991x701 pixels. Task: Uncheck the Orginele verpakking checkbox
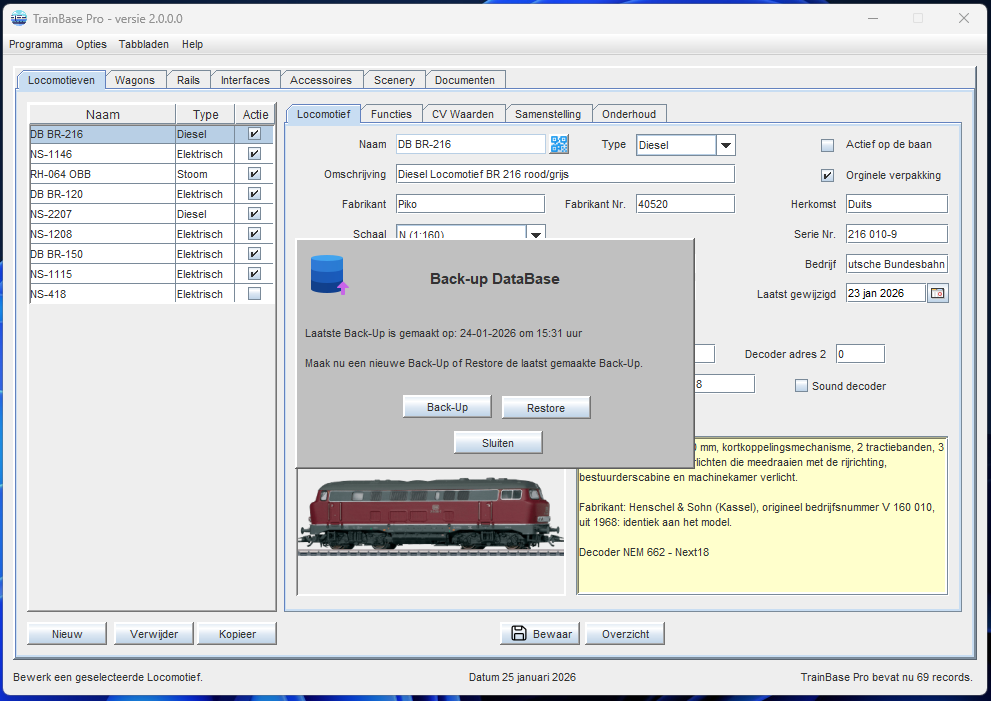(x=827, y=175)
